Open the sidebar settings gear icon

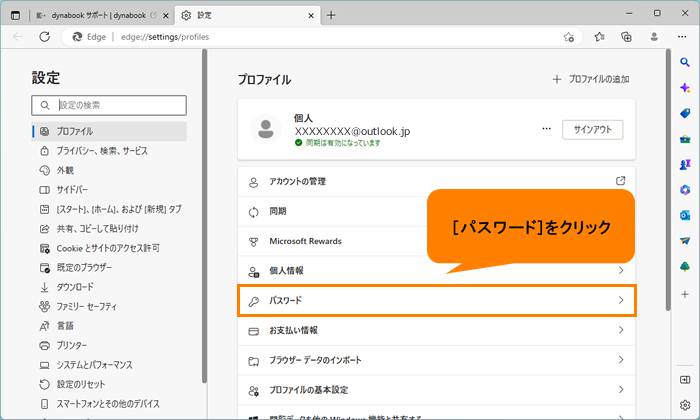(x=685, y=405)
